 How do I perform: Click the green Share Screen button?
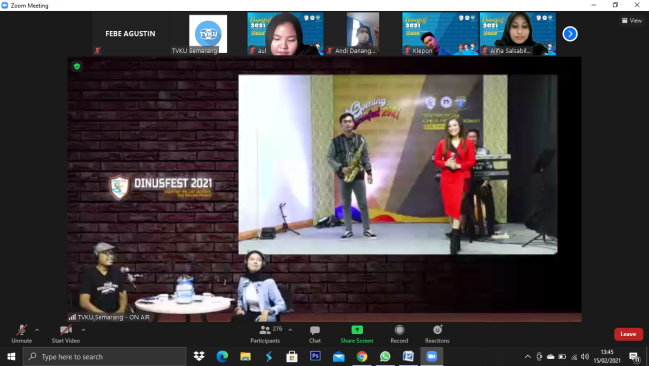pos(357,334)
